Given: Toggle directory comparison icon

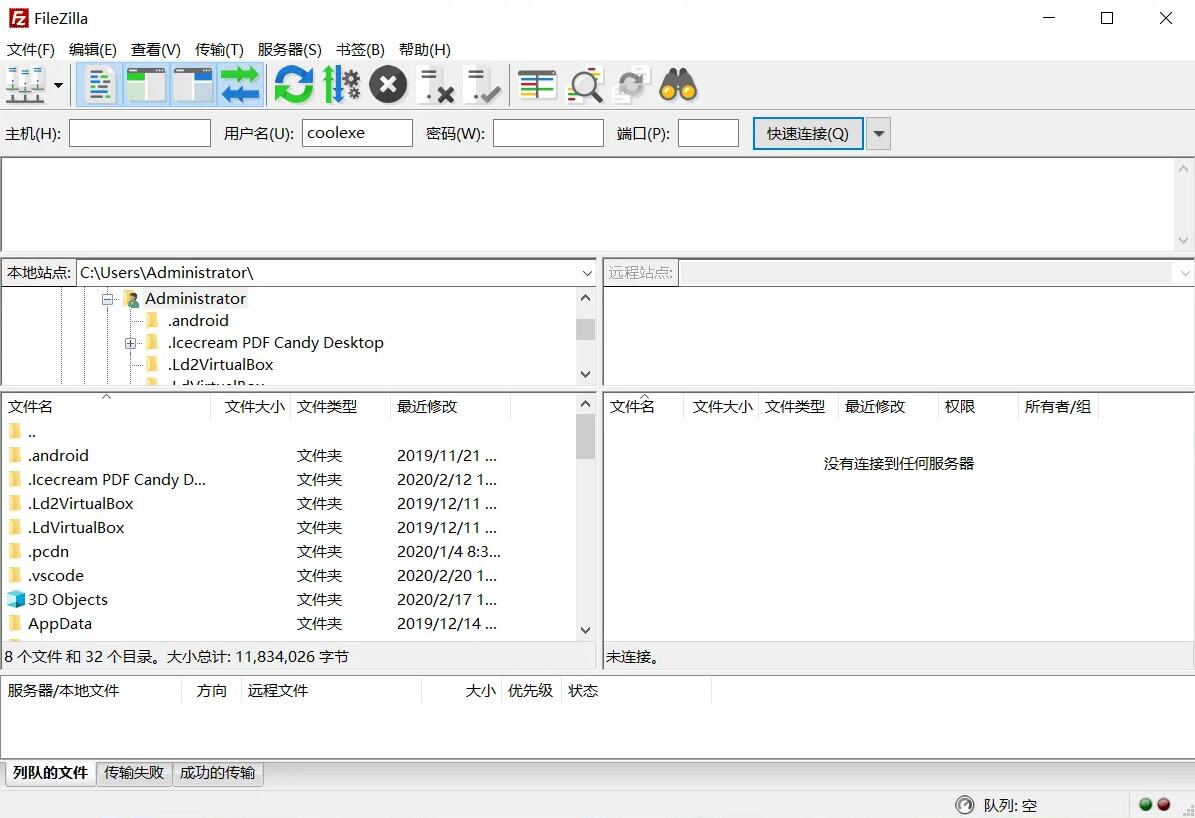Looking at the screenshot, I should click(x=585, y=85).
